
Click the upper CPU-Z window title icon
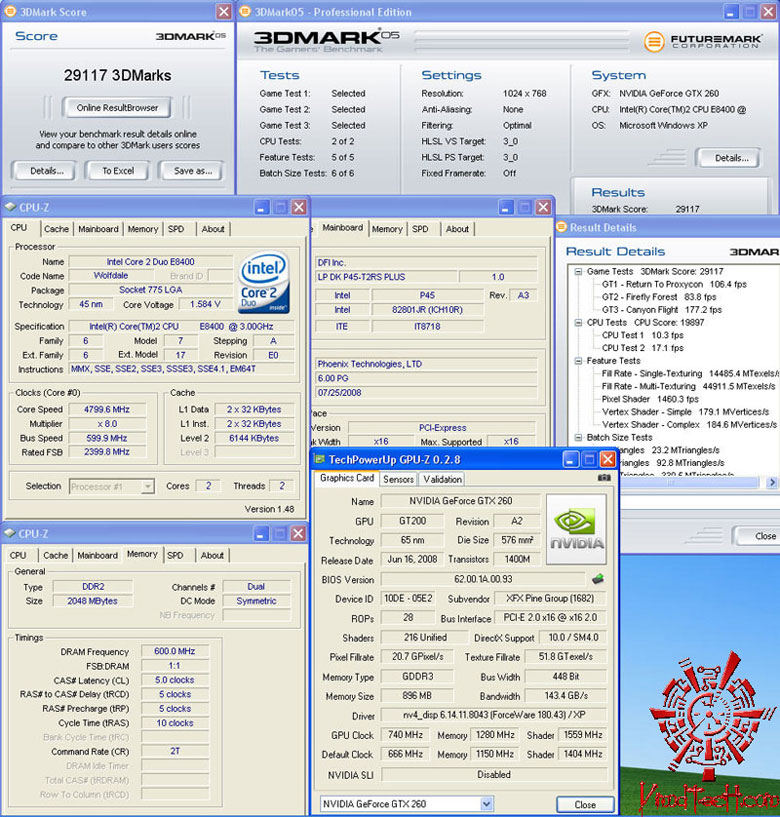[x=10, y=207]
